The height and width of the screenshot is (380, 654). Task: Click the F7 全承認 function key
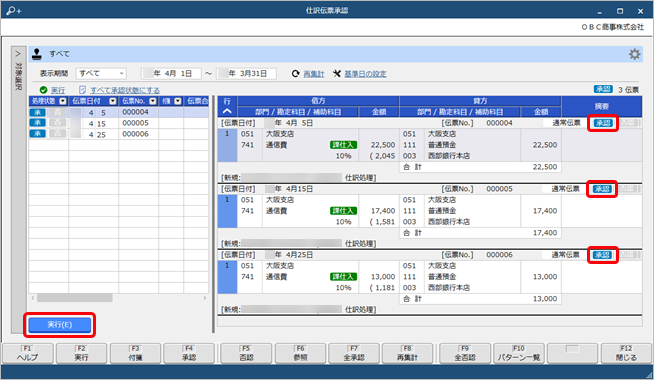pyautogui.click(x=354, y=353)
